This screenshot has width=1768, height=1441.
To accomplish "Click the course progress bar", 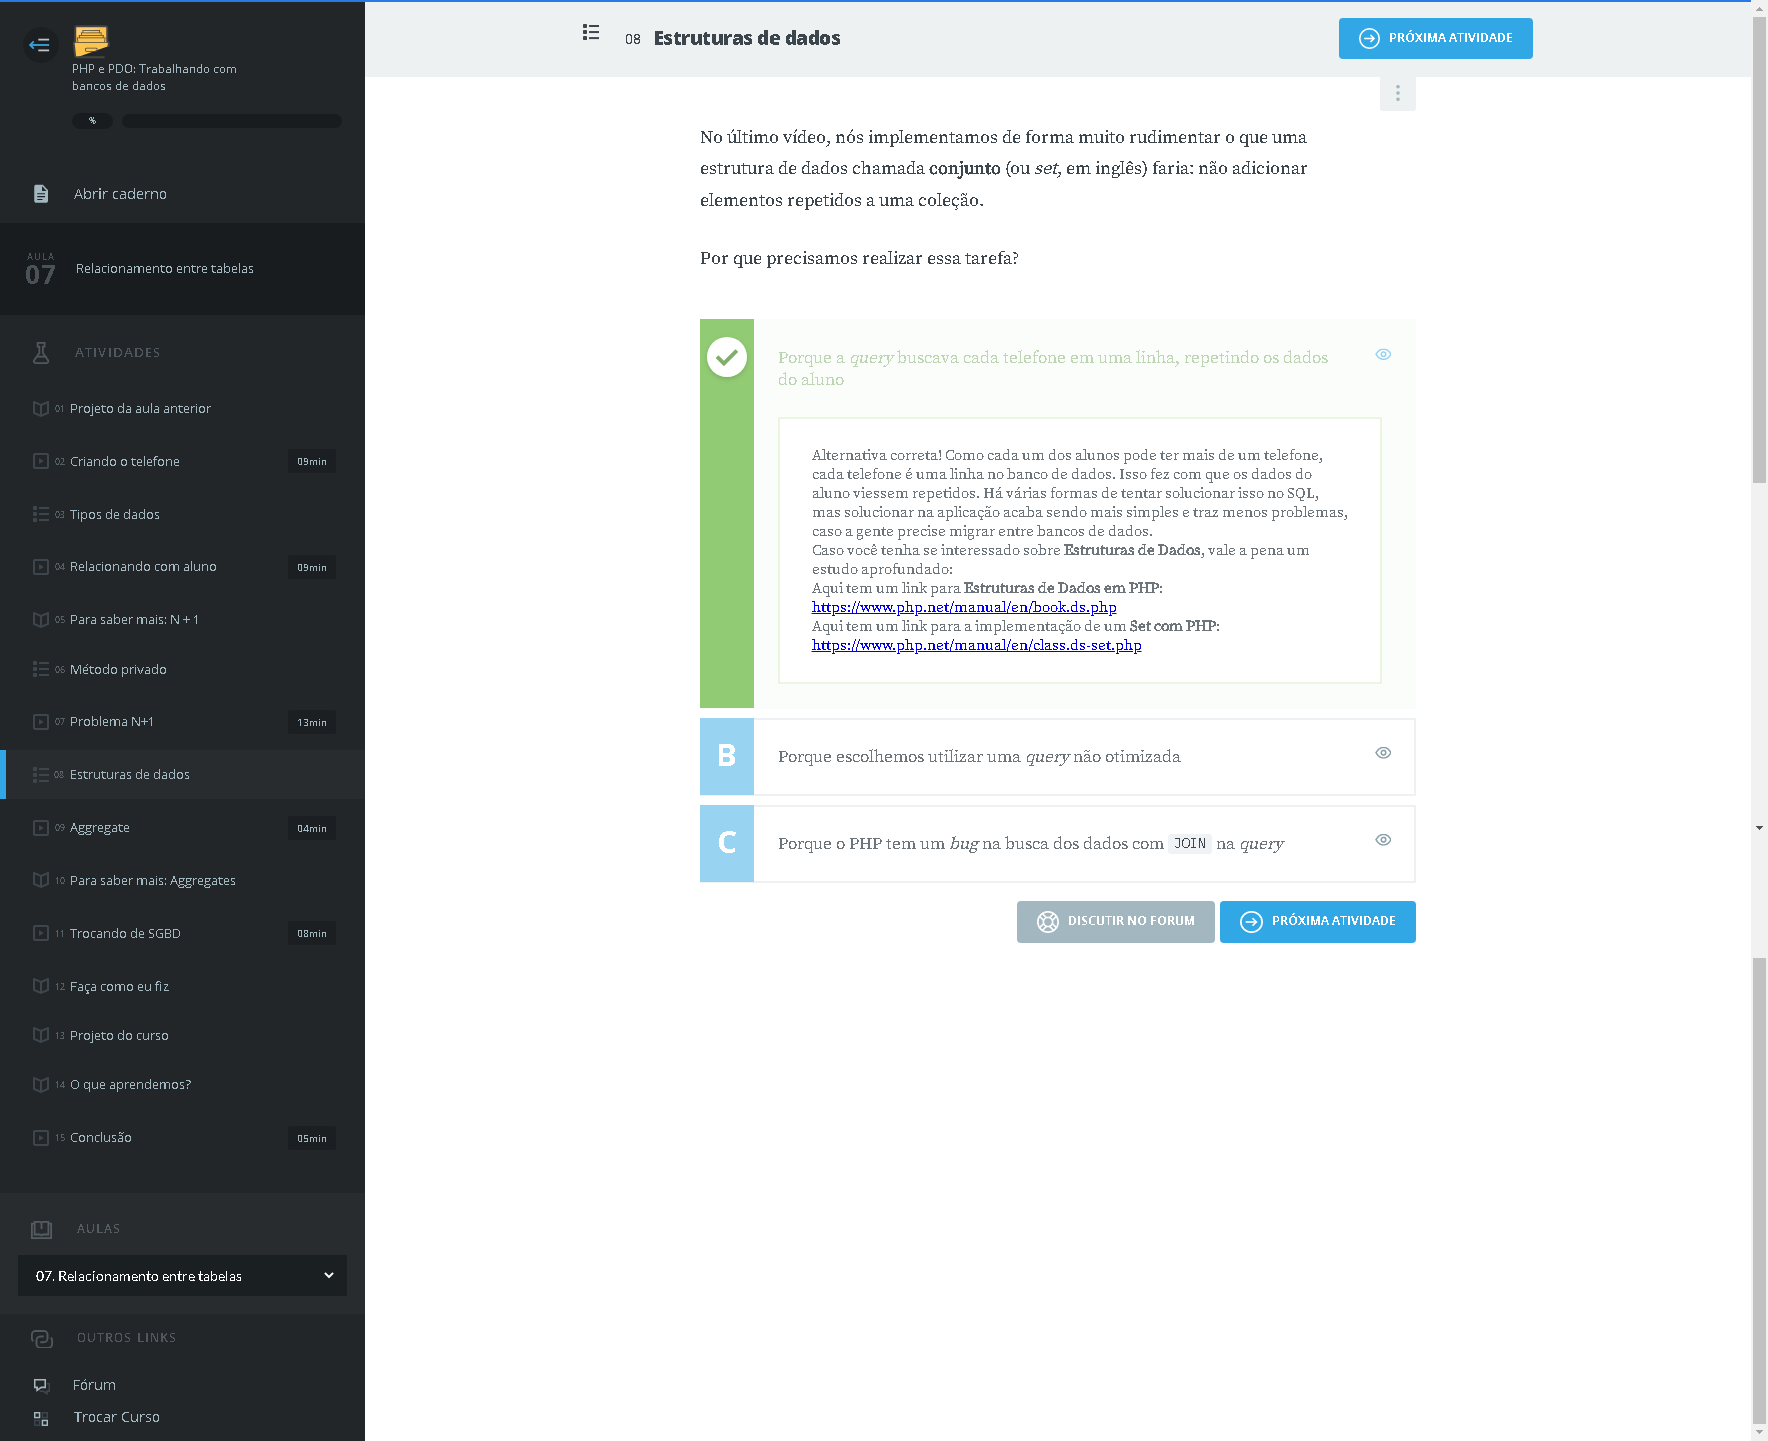I will [x=231, y=121].
